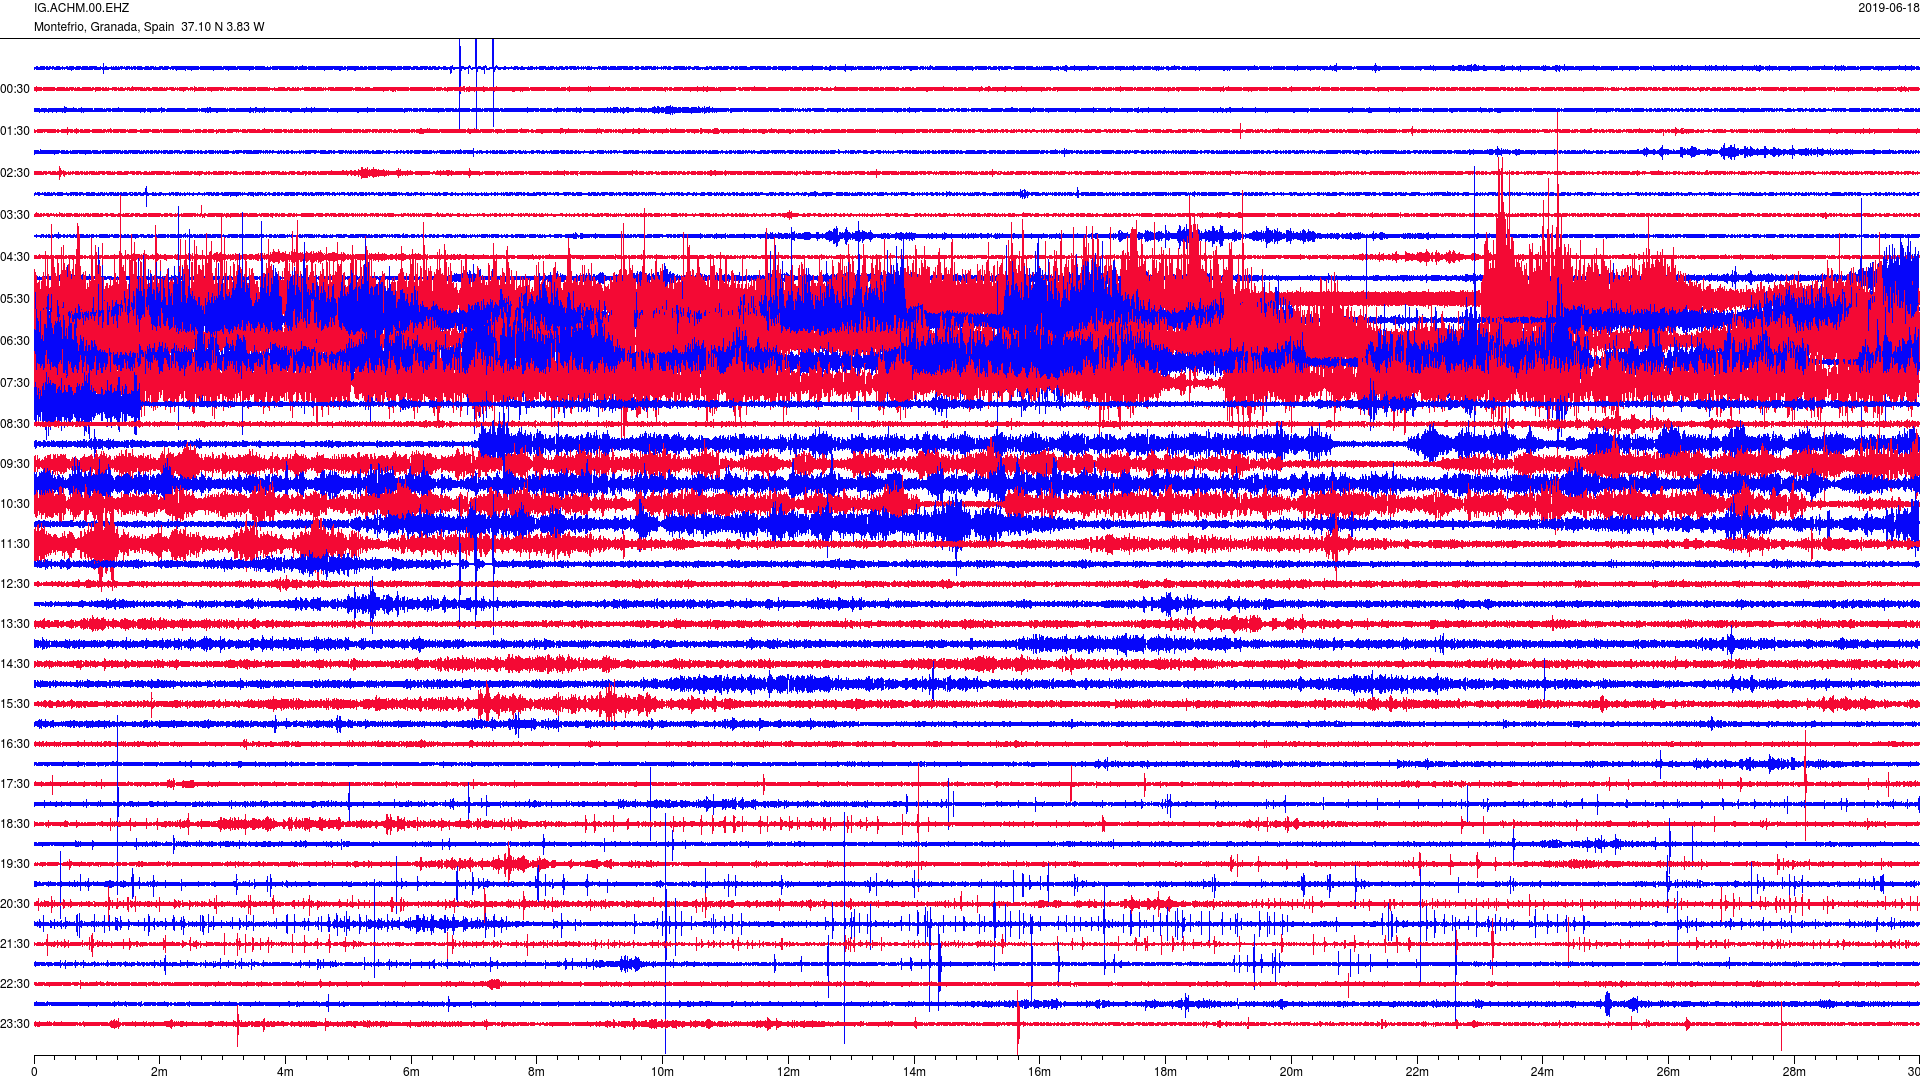Click the 10m axis tick label

[663, 1072]
